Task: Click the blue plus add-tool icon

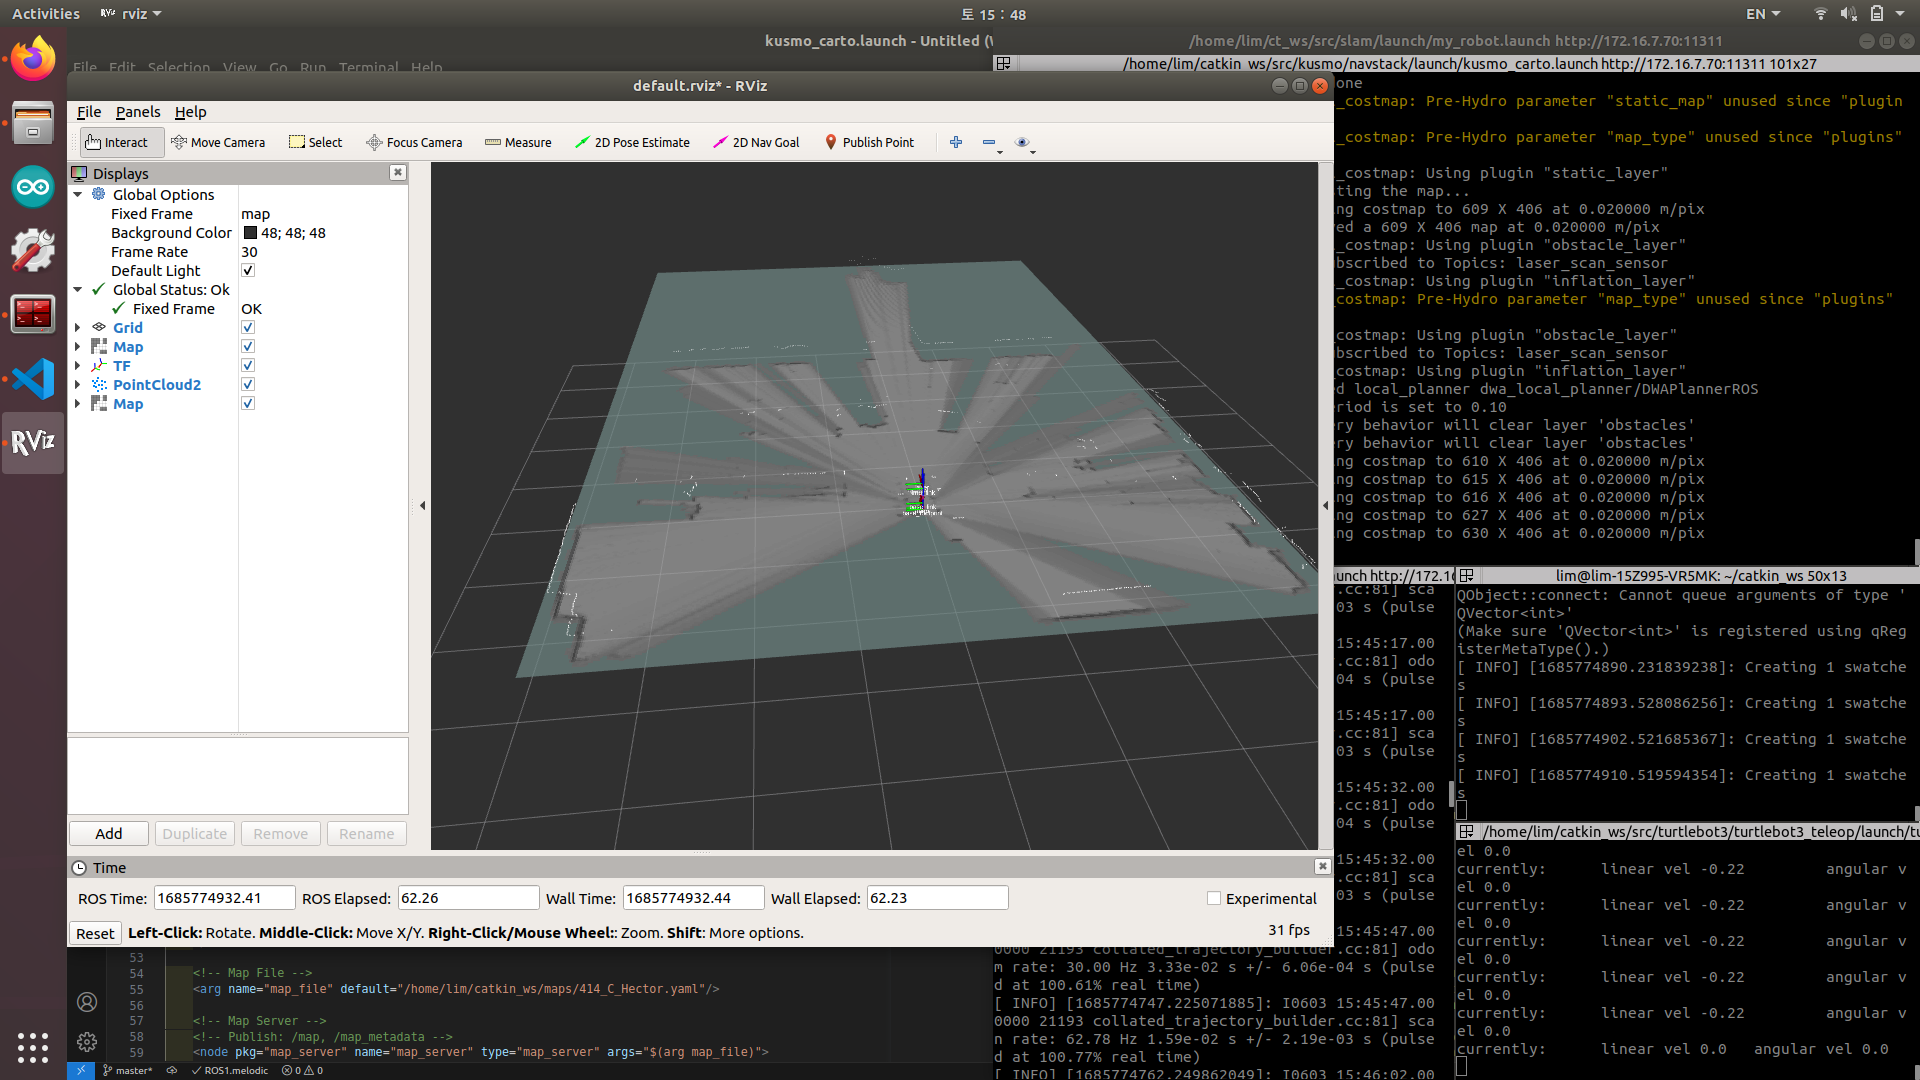Action: pos(956,142)
